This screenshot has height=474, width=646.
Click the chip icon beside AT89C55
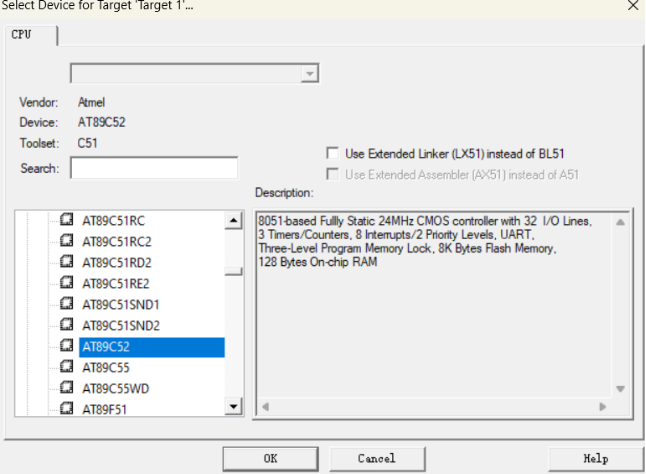coord(67,367)
